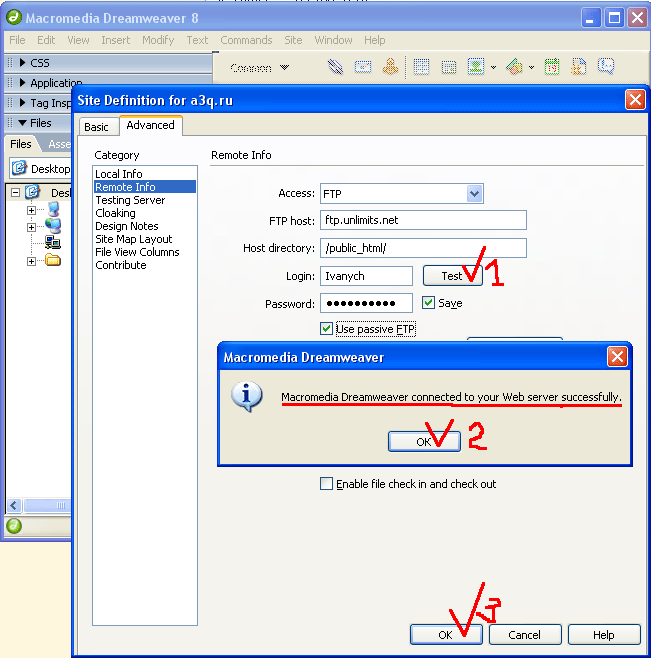The image size is (651, 658).
Task: Click the Named Anchor icon in Insert bar
Action: tap(390, 66)
